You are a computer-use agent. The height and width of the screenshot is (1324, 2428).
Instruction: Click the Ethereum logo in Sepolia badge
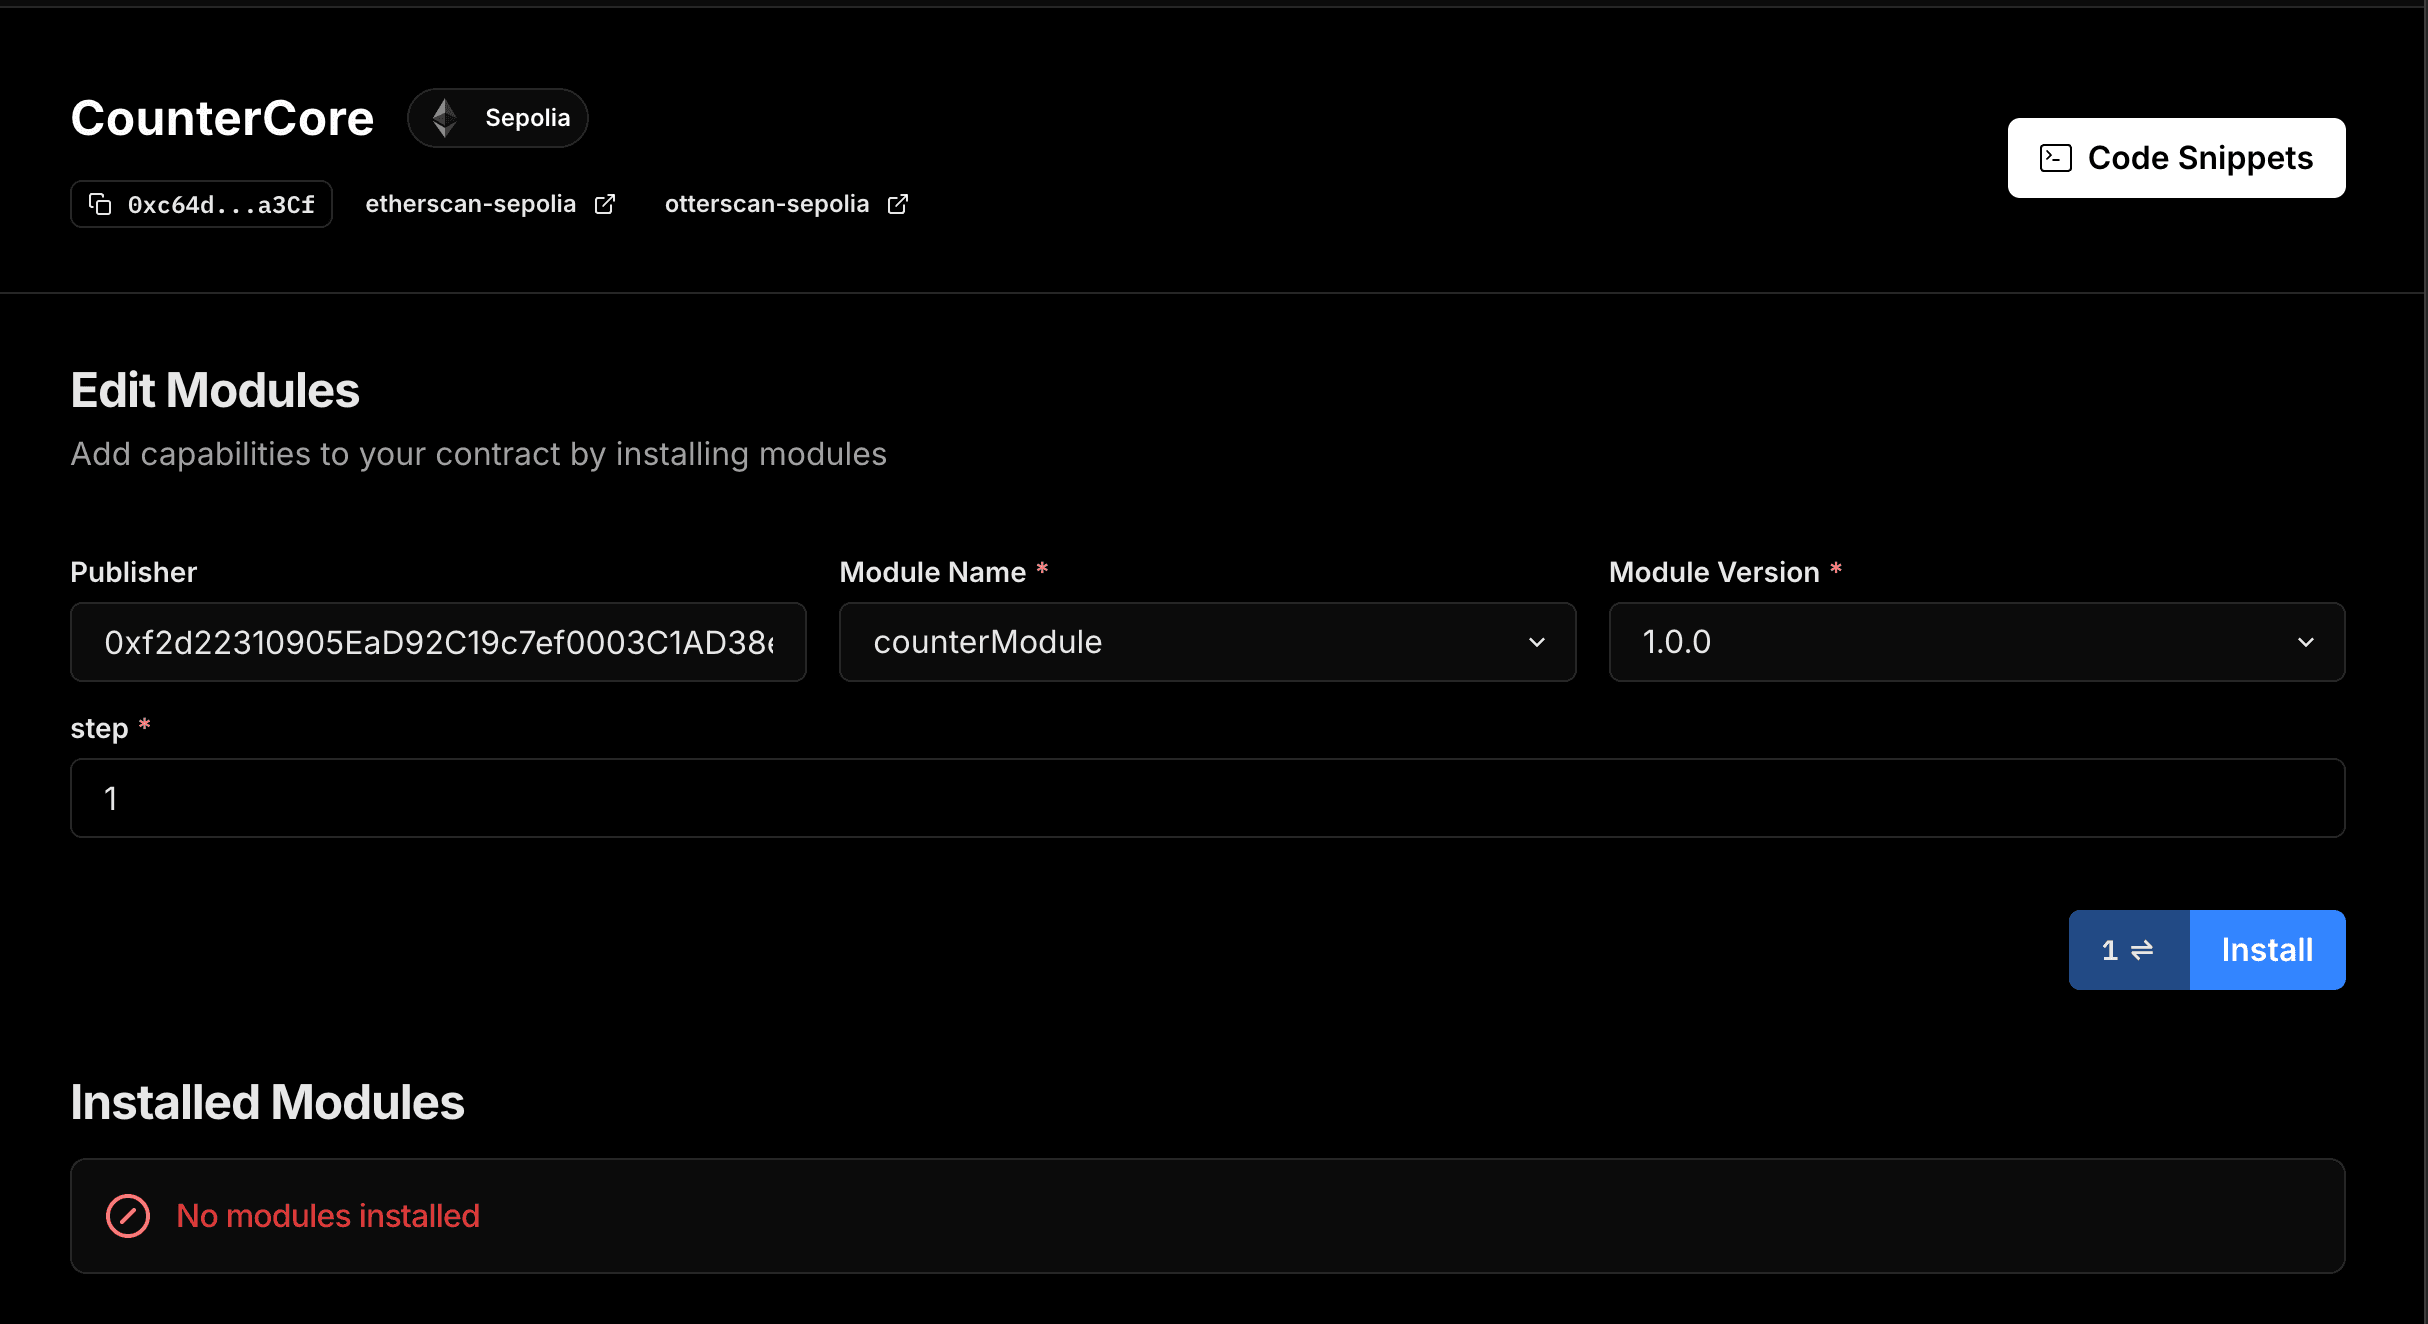[x=445, y=118]
